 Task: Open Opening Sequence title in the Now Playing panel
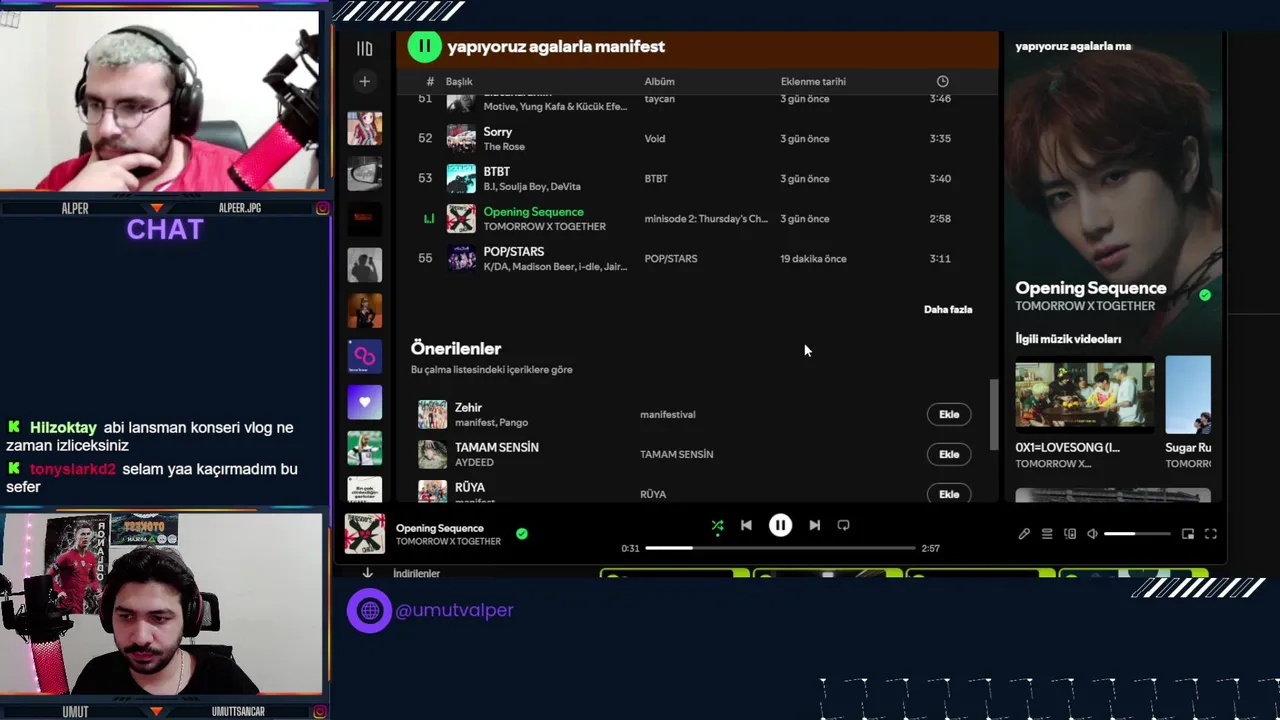pos(1090,288)
